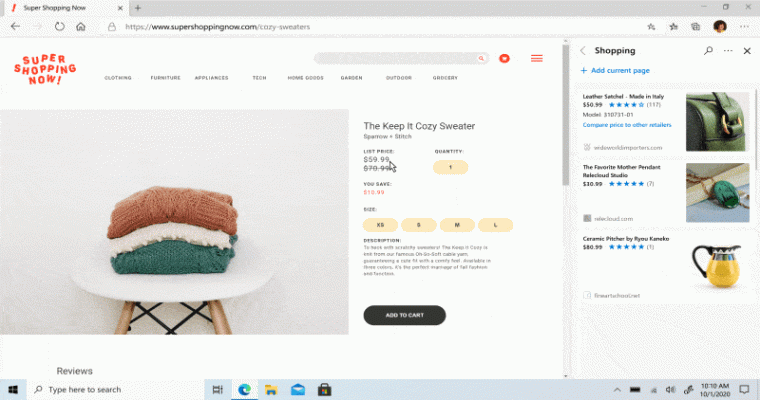Open the red shopping cart icon

pyautogui.click(x=505, y=59)
